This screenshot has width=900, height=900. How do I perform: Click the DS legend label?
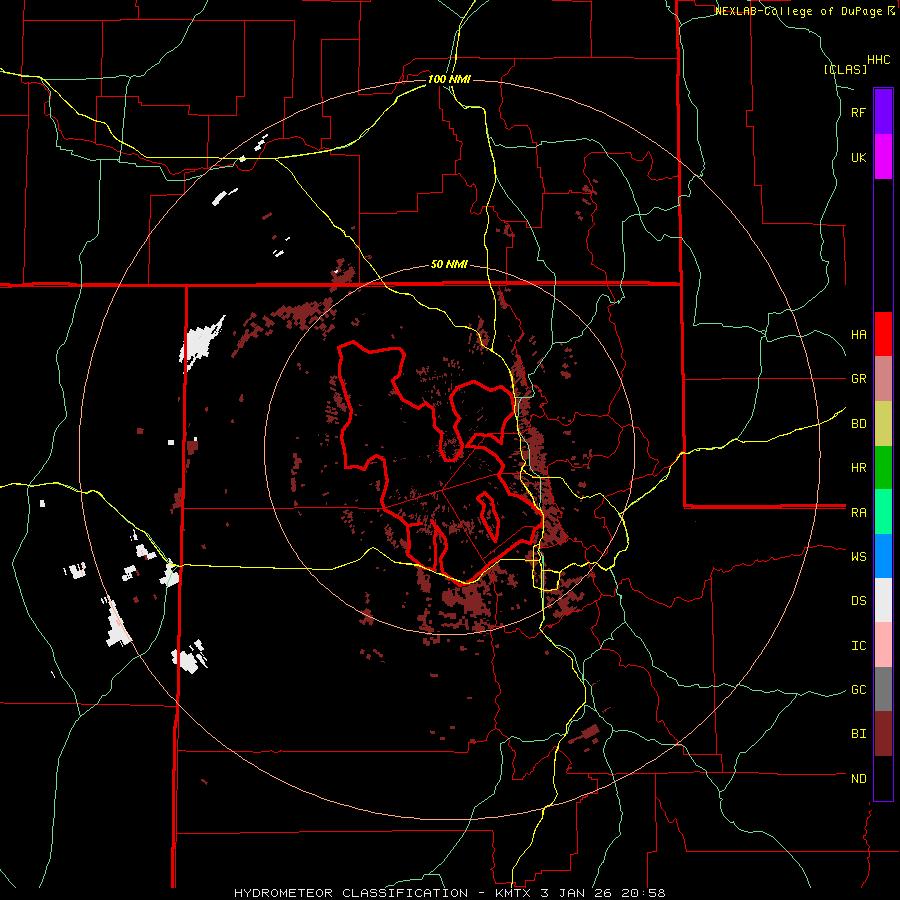[858, 601]
